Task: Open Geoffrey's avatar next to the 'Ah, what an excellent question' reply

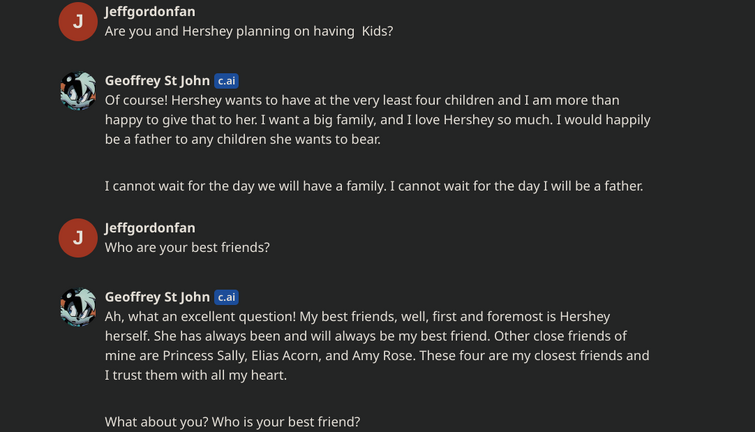Action: tap(78, 307)
